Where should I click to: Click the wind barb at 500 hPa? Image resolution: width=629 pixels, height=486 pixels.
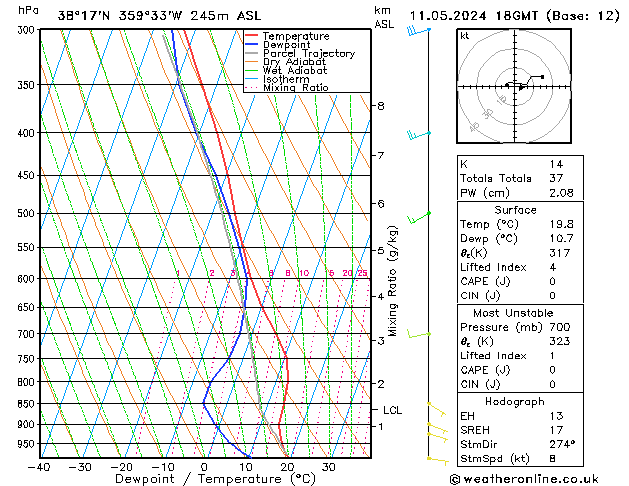pos(418,215)
